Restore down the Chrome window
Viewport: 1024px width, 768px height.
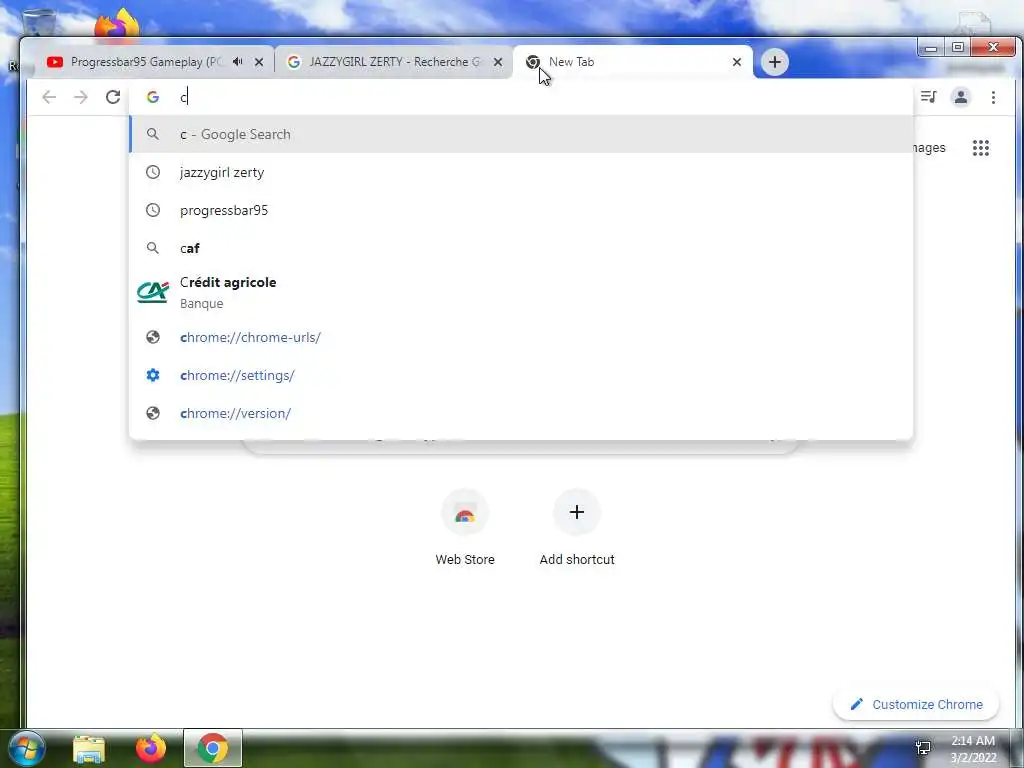[x=957, y=48]
